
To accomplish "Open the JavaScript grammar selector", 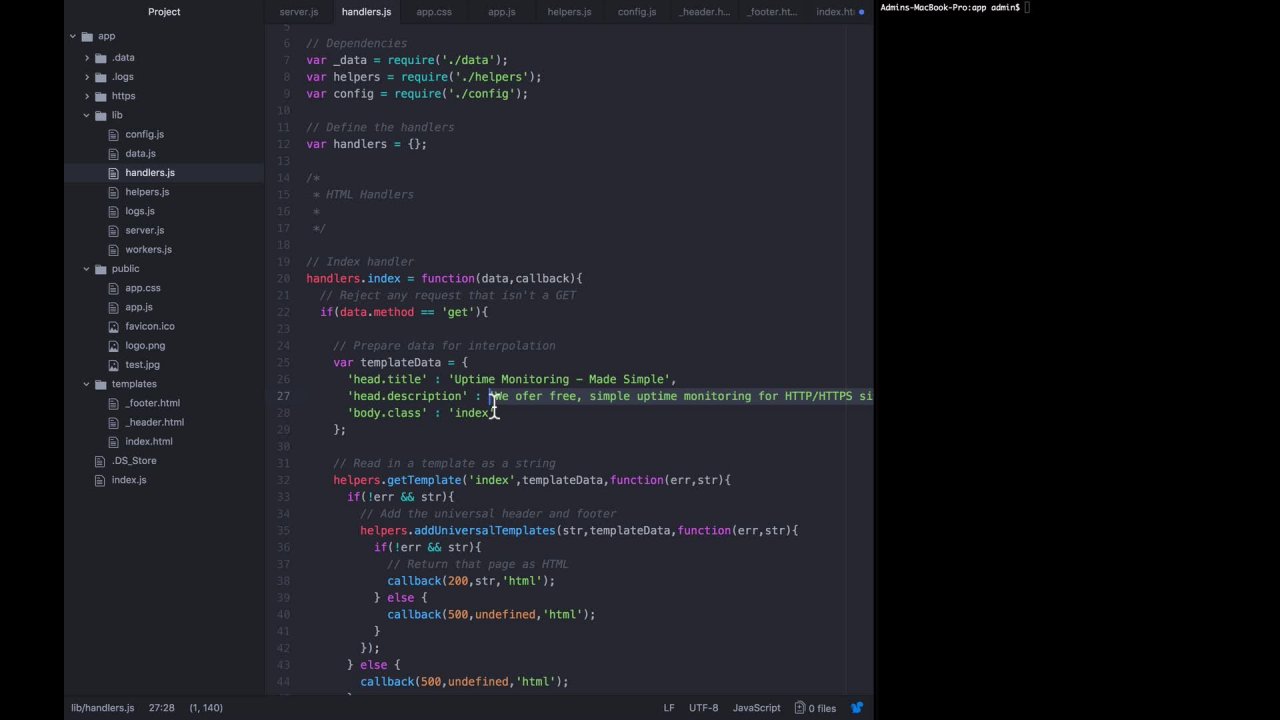I will tap(756, 708).
